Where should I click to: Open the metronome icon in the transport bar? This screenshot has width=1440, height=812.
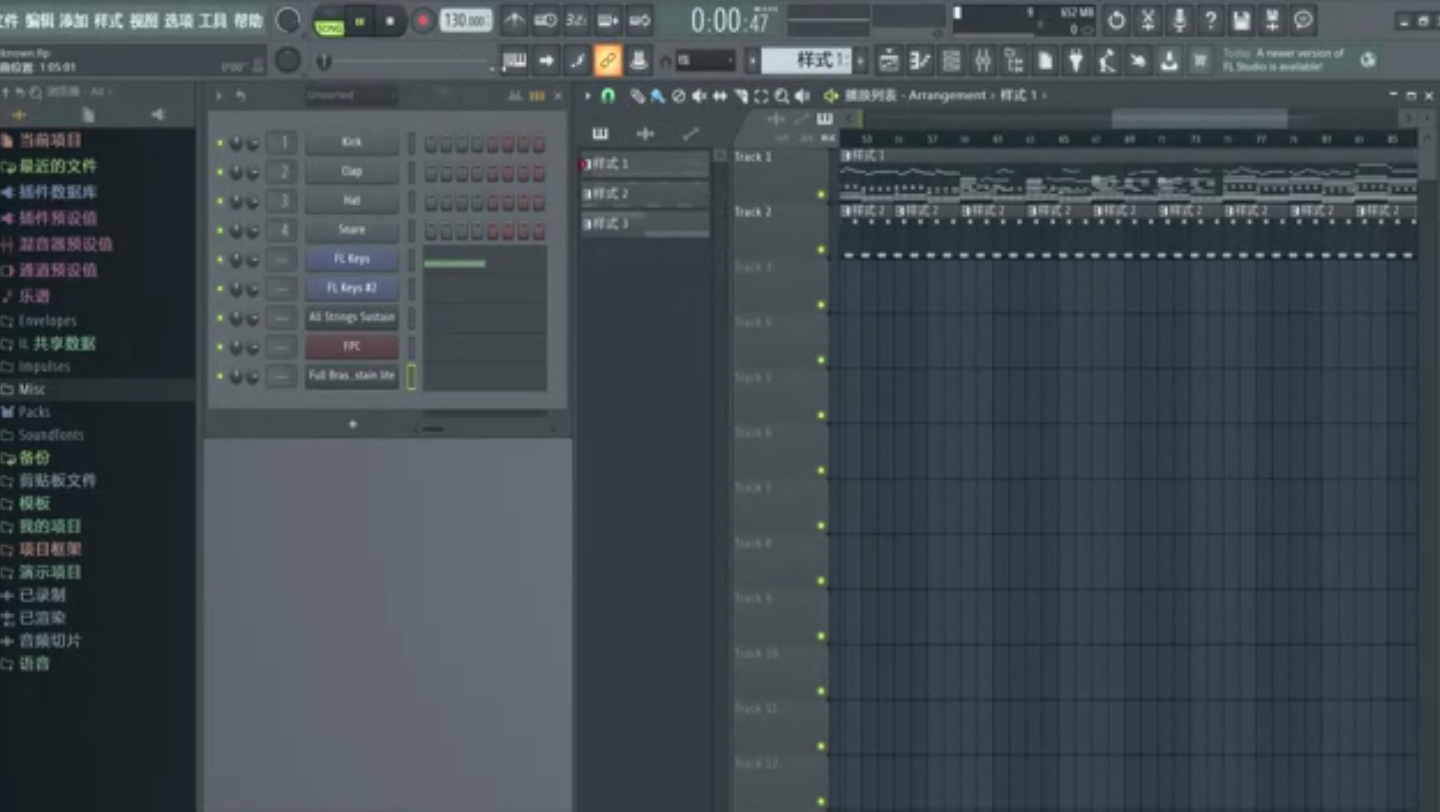(x=514, y=19)
